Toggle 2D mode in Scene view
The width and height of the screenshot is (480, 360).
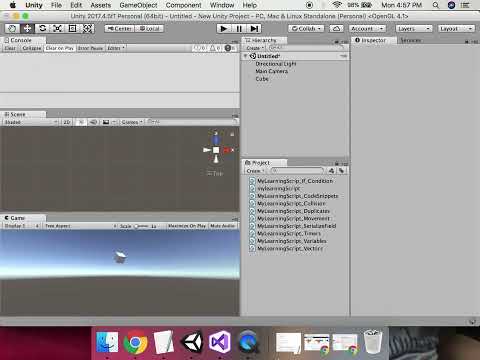(67, 122)
